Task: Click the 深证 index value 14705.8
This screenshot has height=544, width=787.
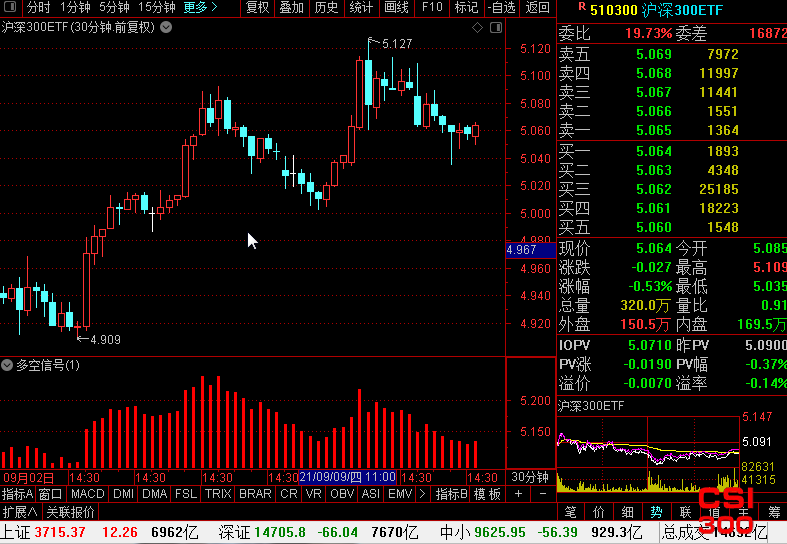Action: pos(280,532)
